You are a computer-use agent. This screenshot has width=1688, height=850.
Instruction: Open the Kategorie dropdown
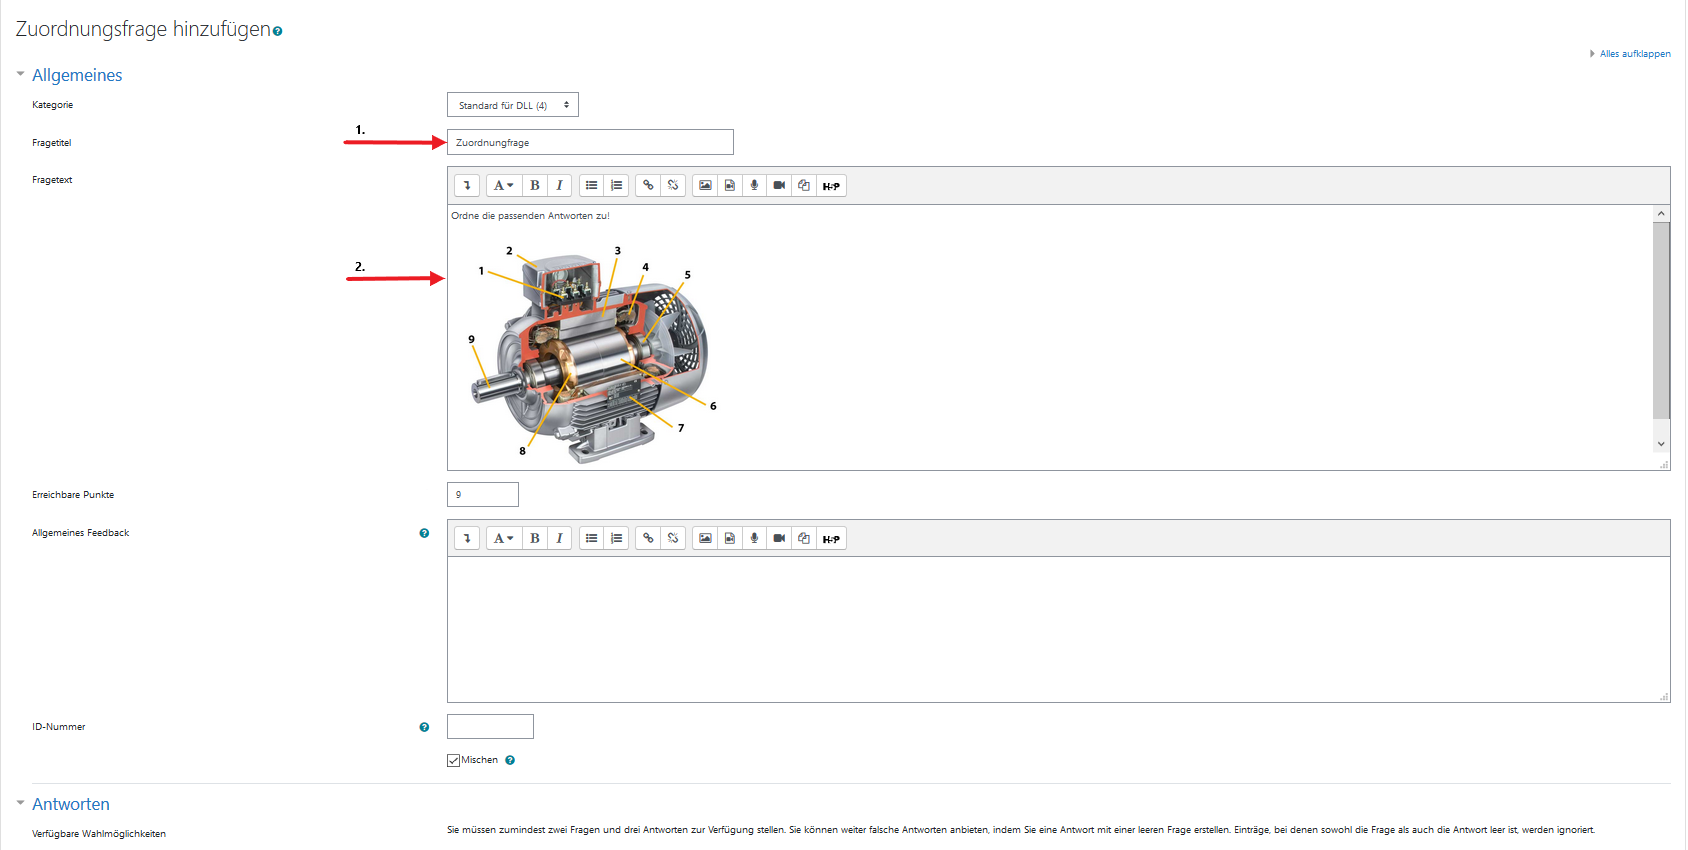pos(512,105)
